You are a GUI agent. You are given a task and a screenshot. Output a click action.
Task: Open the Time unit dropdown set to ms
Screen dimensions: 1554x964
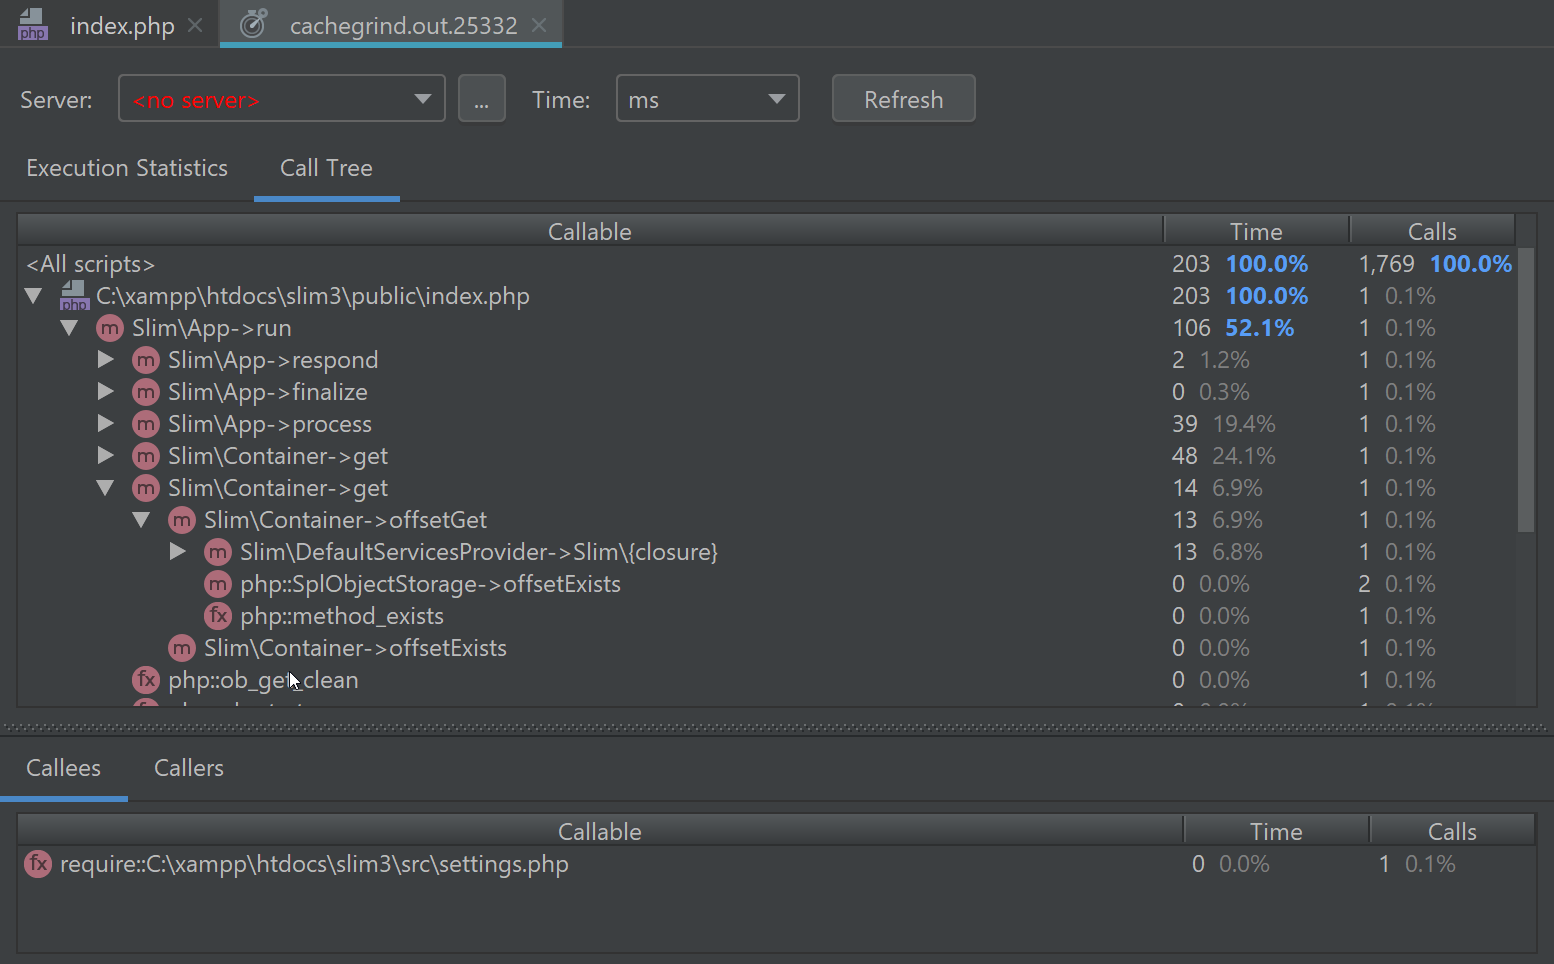707,99
